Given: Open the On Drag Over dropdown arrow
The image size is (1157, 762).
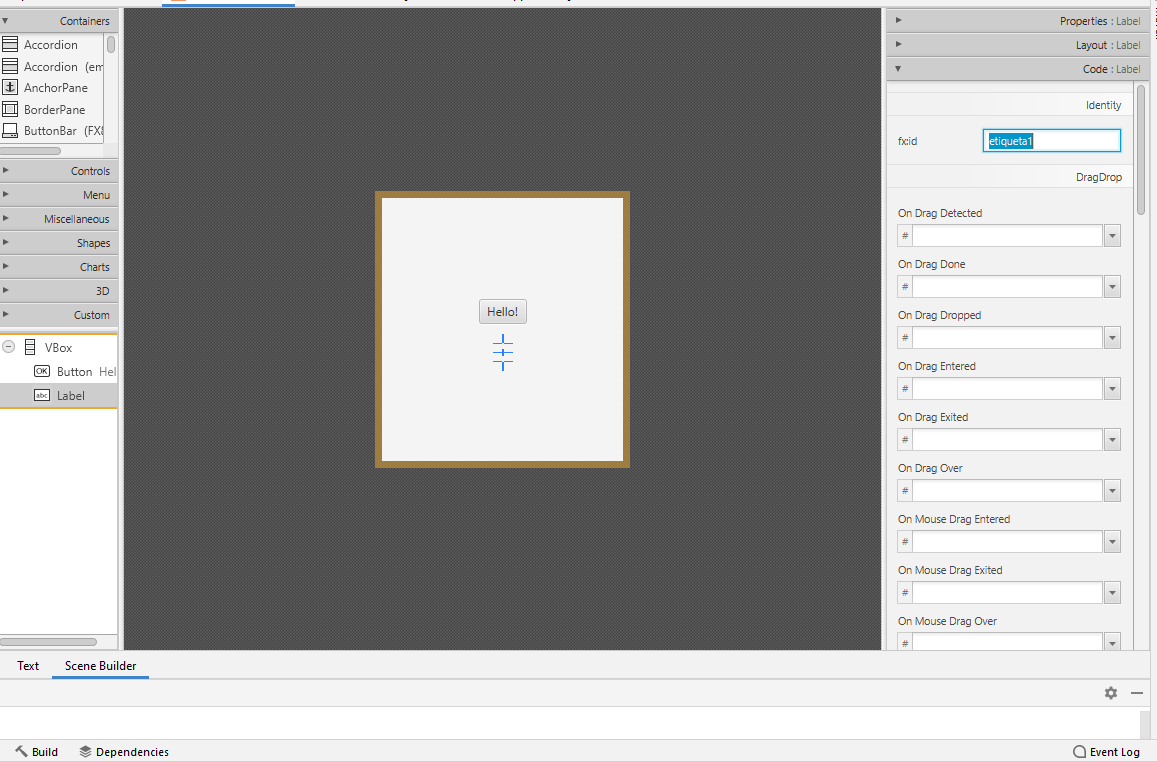Looking at the screenshot, I should pos(1112,491).
